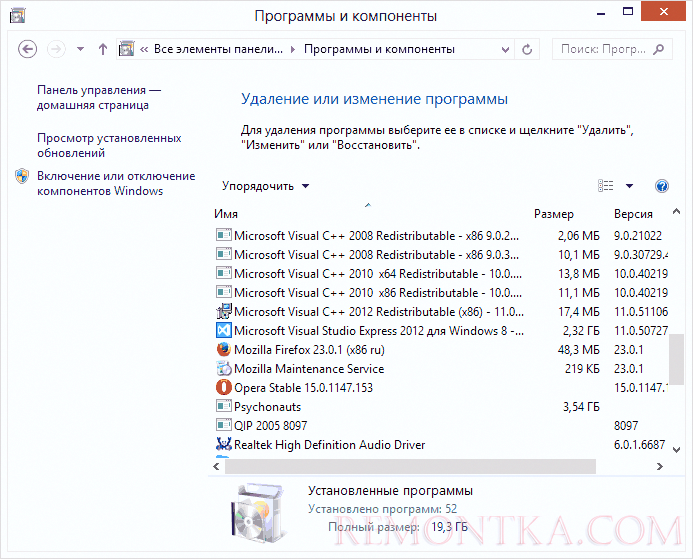The image size is (693, 559).
Task: Select Realtek High Definition Audio Driver name
Action: click(329, 445)
